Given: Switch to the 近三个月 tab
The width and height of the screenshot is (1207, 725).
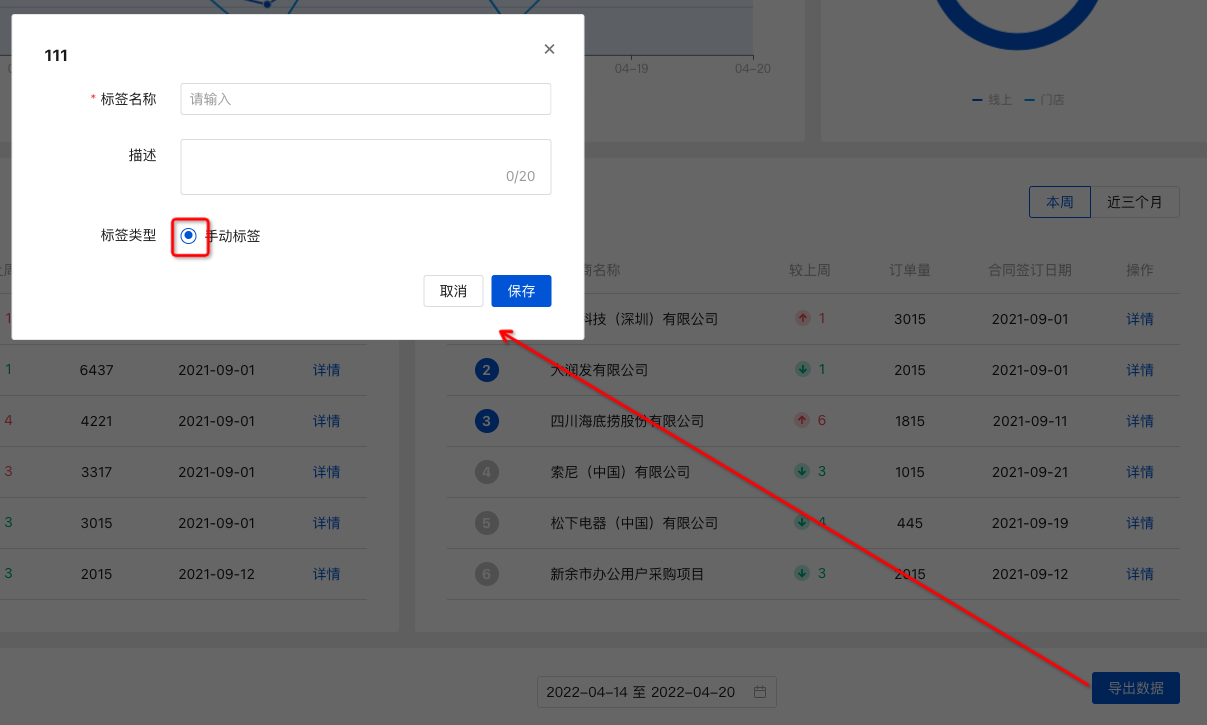Looking at the screenshot, I should click(1135, 201).
